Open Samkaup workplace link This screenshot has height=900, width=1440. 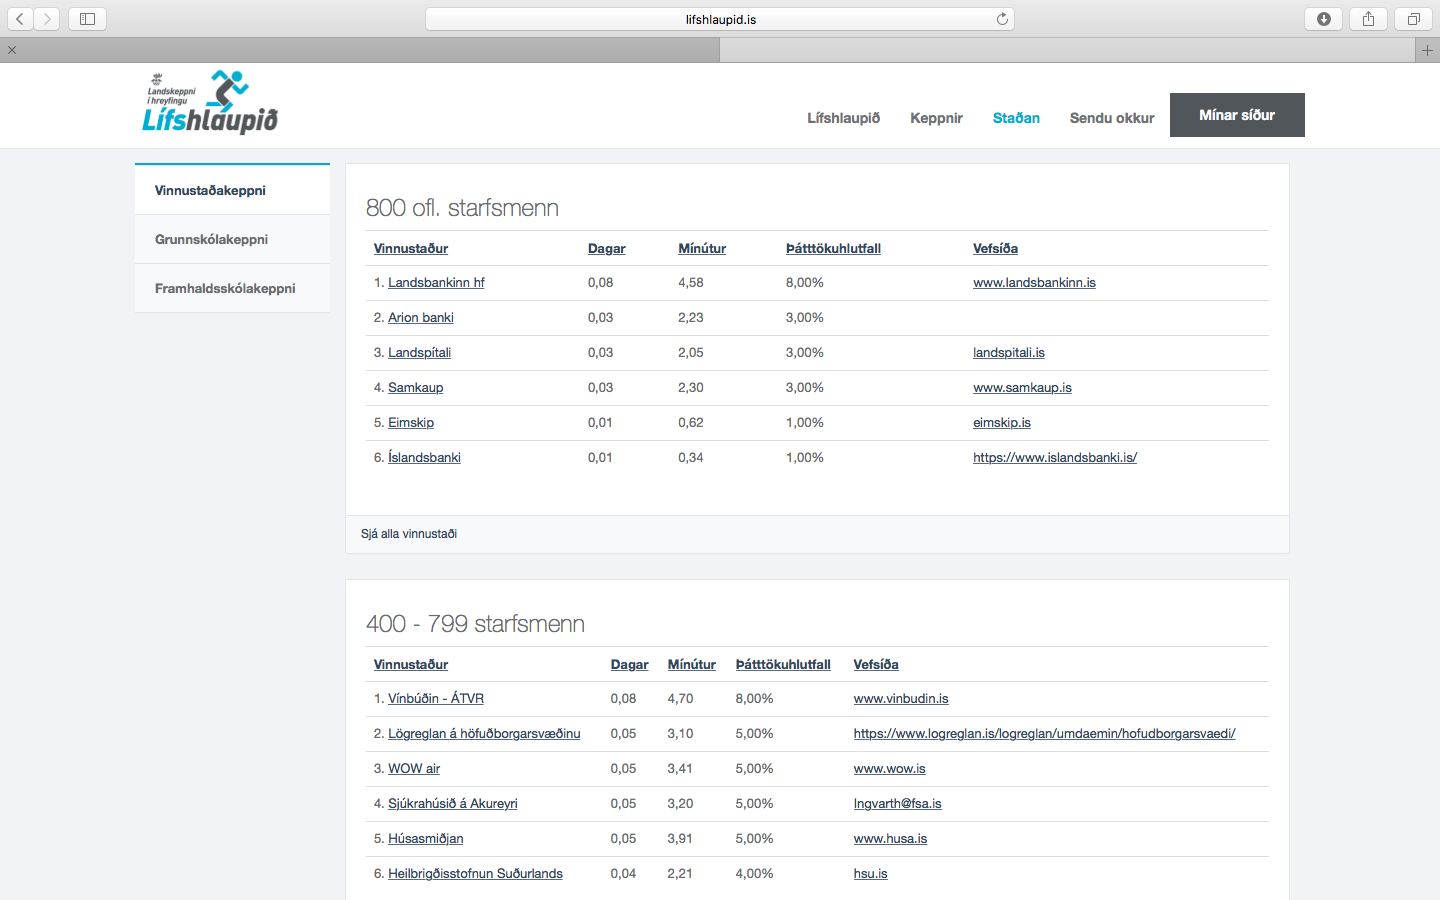point(415,388)
